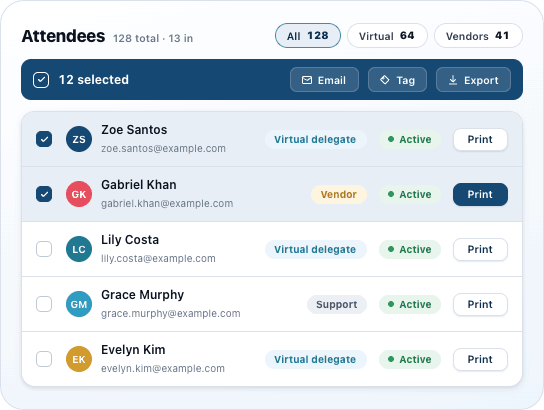Screen dimensions: 544x410
Task: Toggle the select-all checkbox beside 12 selected
Action: pyautogui.click(x=41, y=80)
